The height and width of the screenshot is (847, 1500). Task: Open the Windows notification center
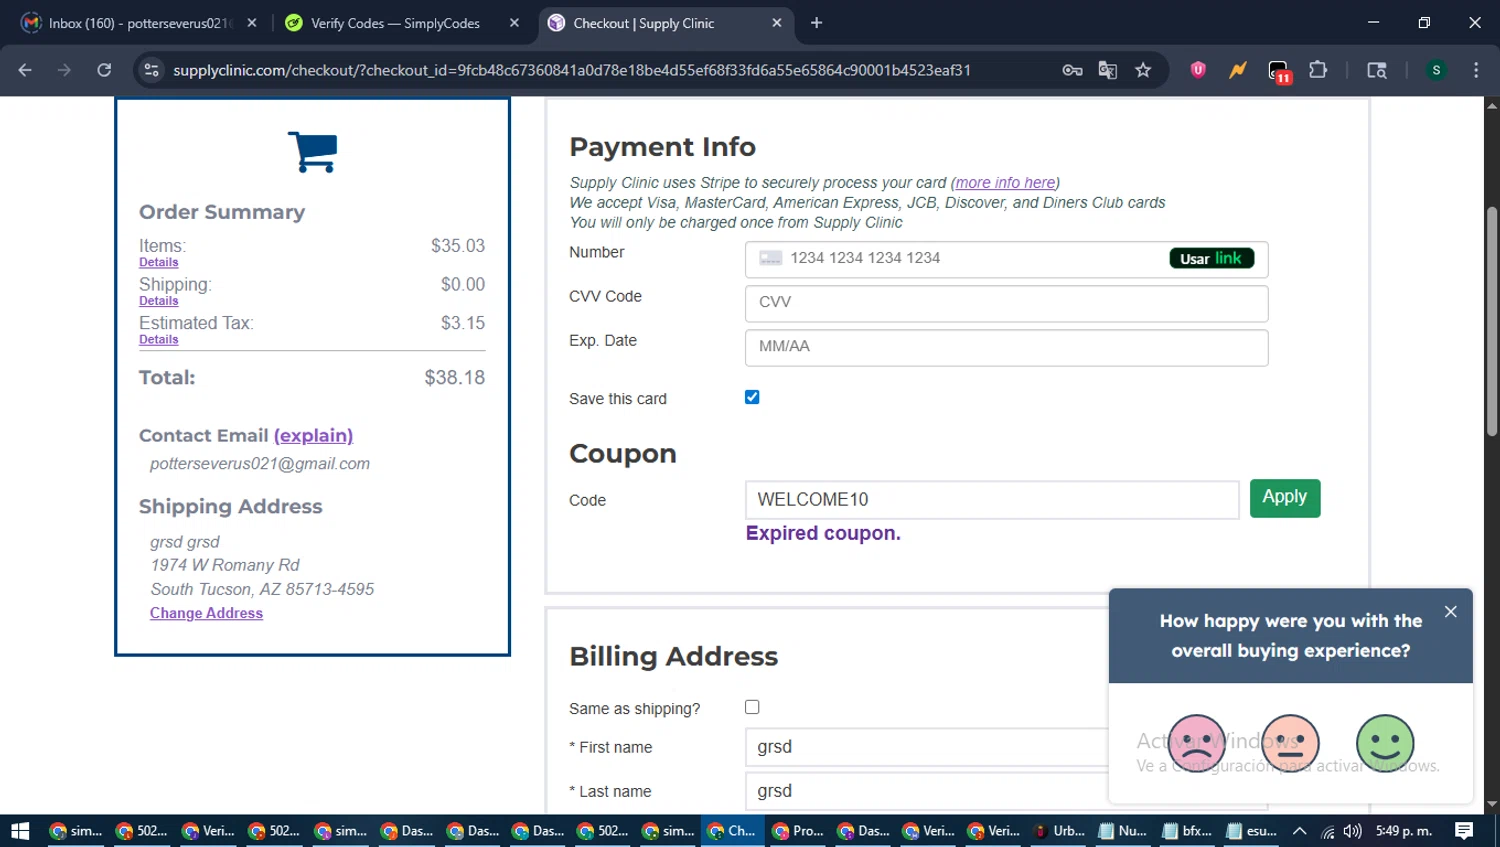[x=1464, y=831]
